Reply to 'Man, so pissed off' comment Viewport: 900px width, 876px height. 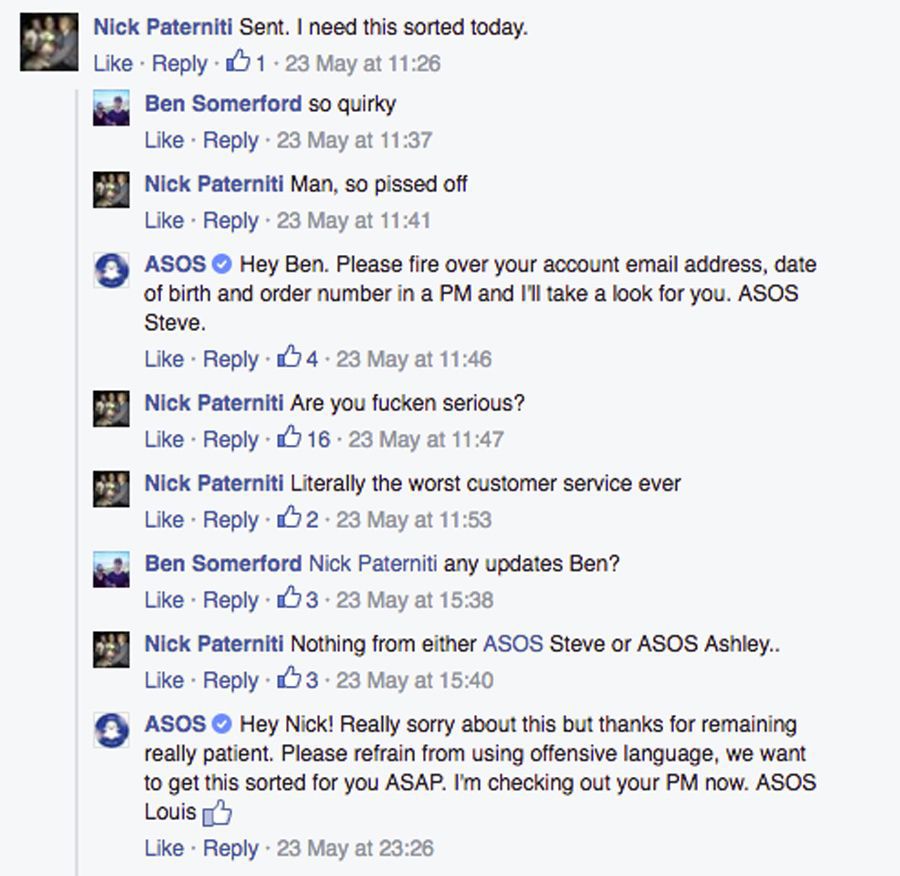[x=231, y=221]
